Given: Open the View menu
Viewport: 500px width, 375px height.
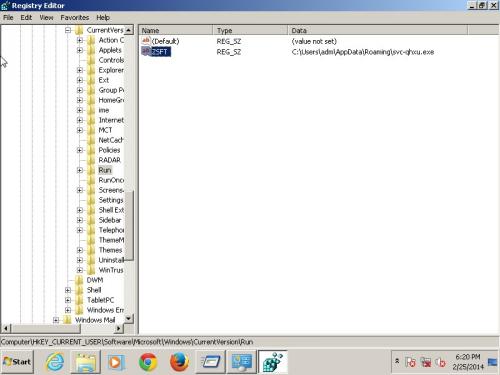Looking at the screenshot, I should [46, 17].
